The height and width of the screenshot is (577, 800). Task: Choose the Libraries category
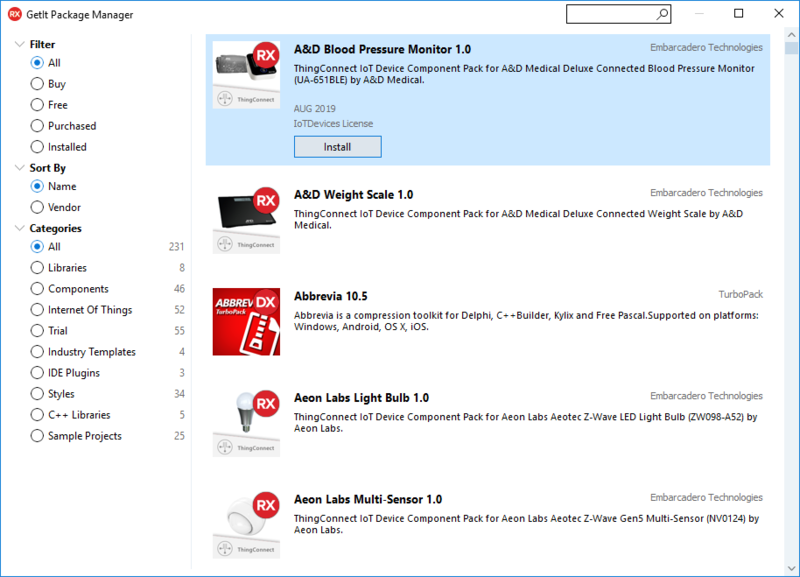point(37,267)
